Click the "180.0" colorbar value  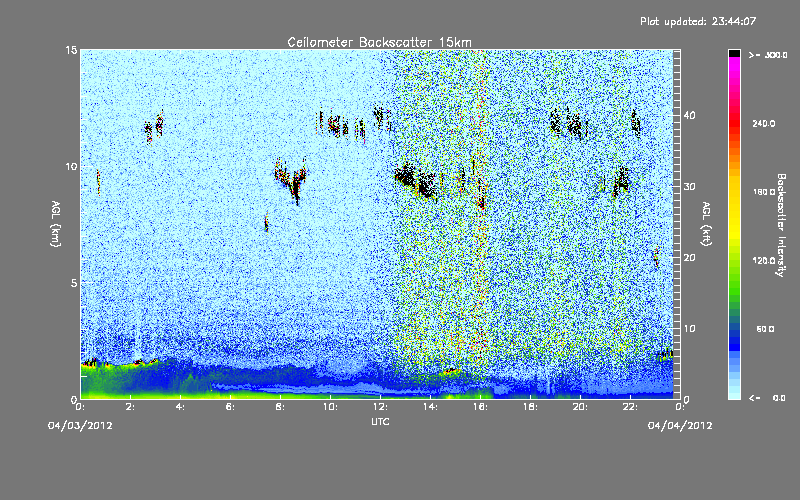click(x=764, y=192)
